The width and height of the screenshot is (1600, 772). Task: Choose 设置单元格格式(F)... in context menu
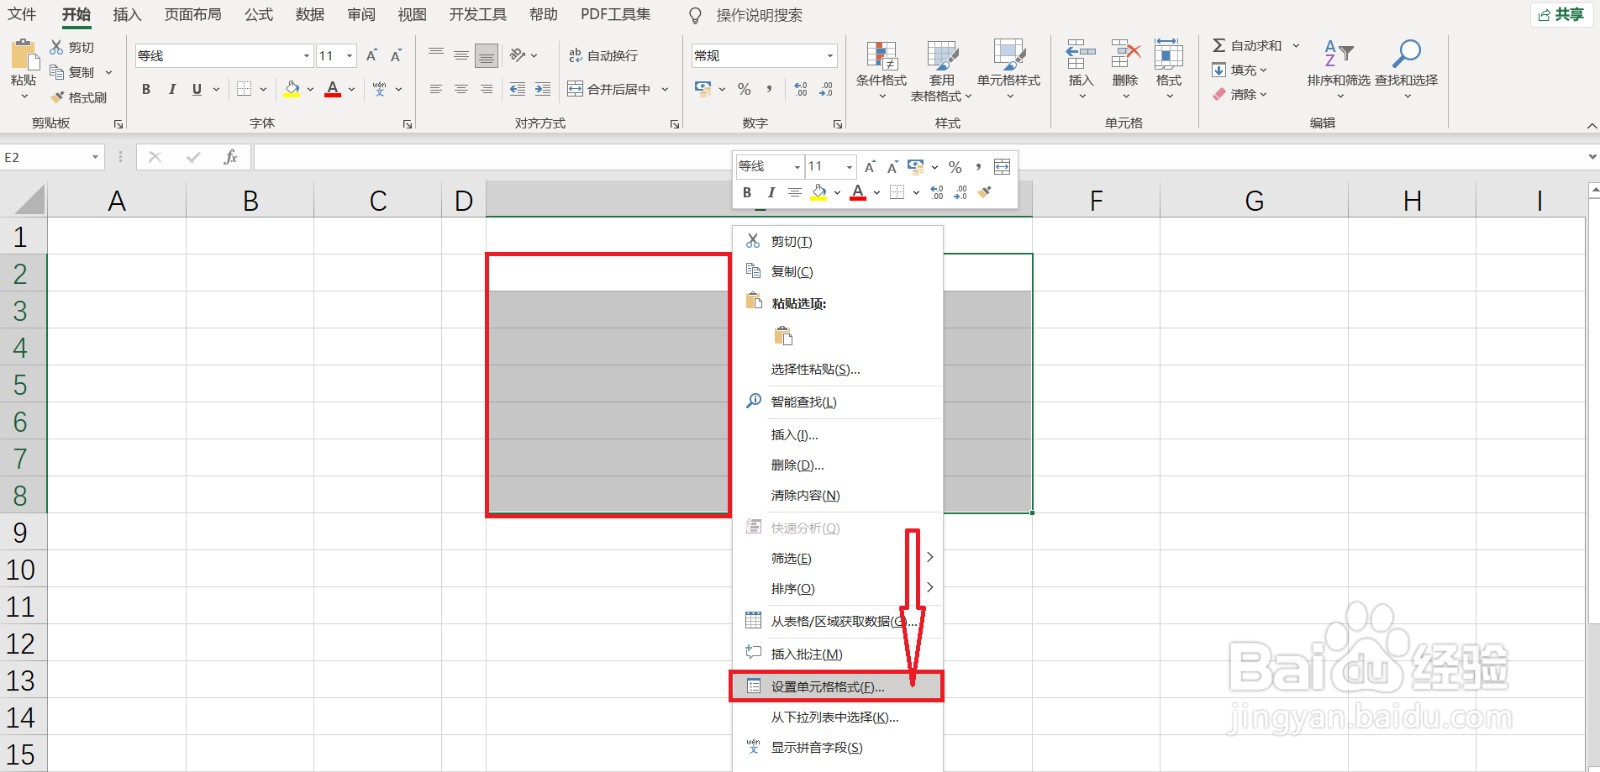[837, 687]
